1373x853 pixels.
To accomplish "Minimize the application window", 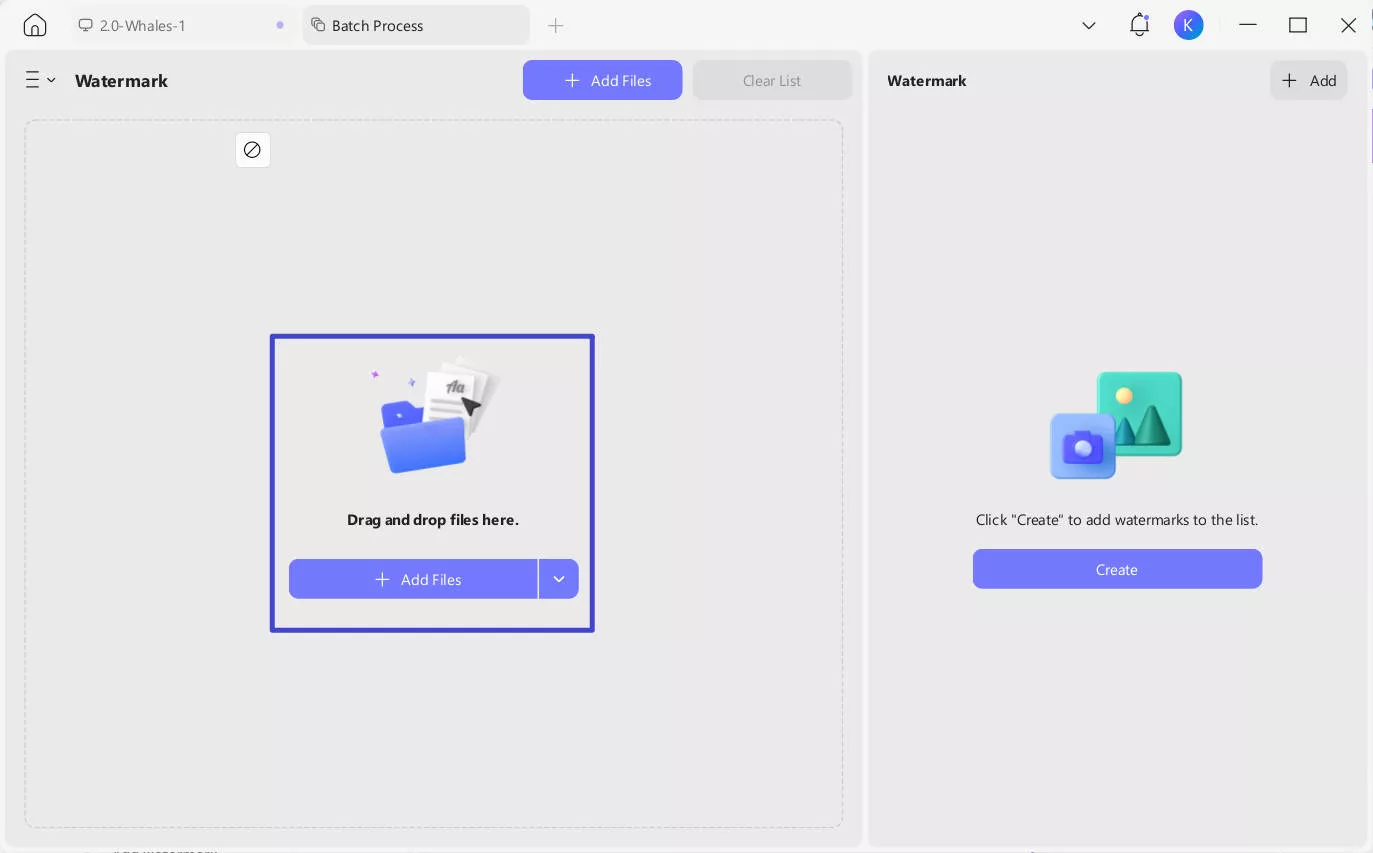I will point(1248,25).
